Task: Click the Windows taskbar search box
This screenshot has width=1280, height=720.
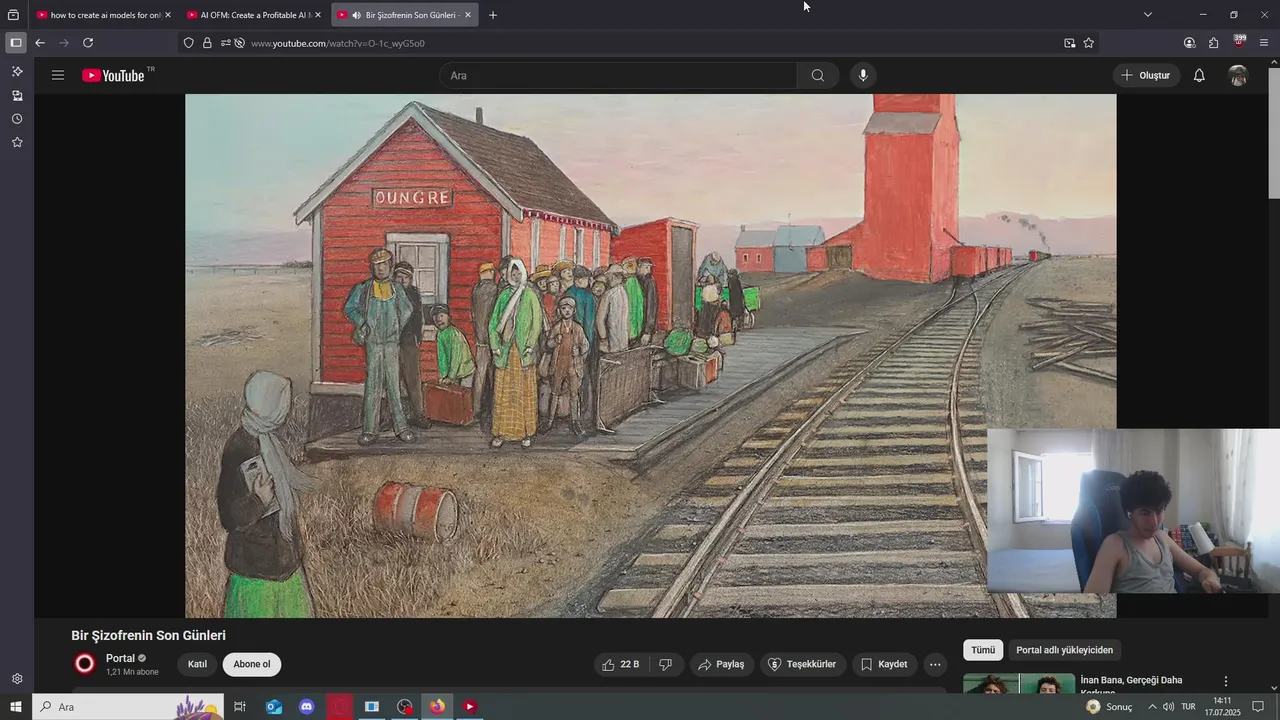Action: pos(128,706)
